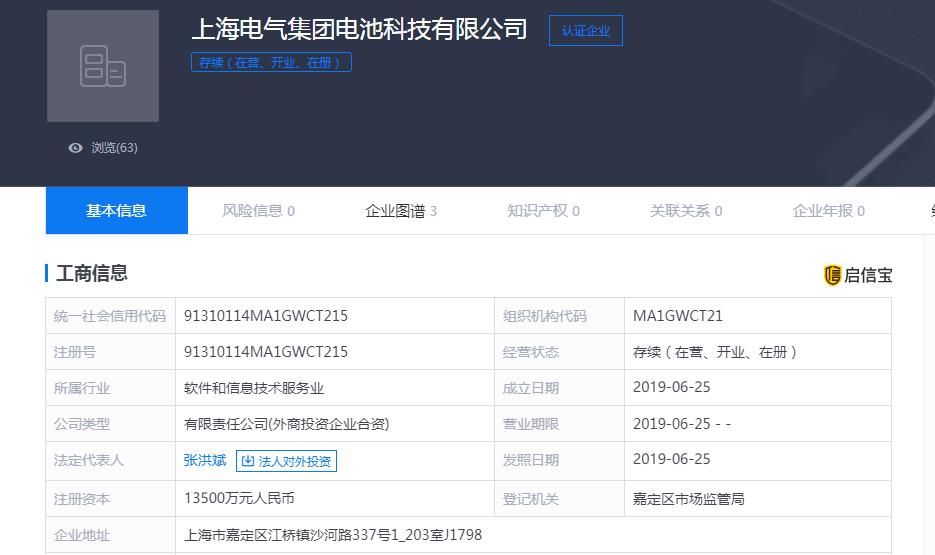Click the company title 上海电气集团电池科技有限公司
The width and height of the screenshot is (935, 555).
click(360, 29)
